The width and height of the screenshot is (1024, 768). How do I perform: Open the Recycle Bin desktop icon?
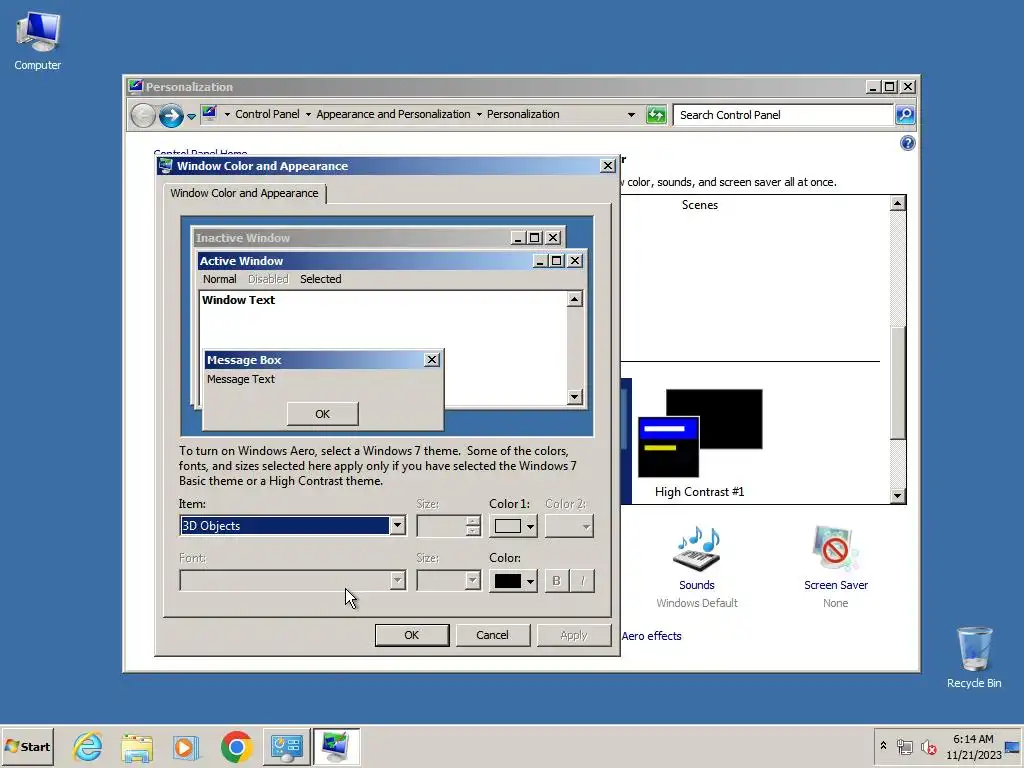pos(974,657)
